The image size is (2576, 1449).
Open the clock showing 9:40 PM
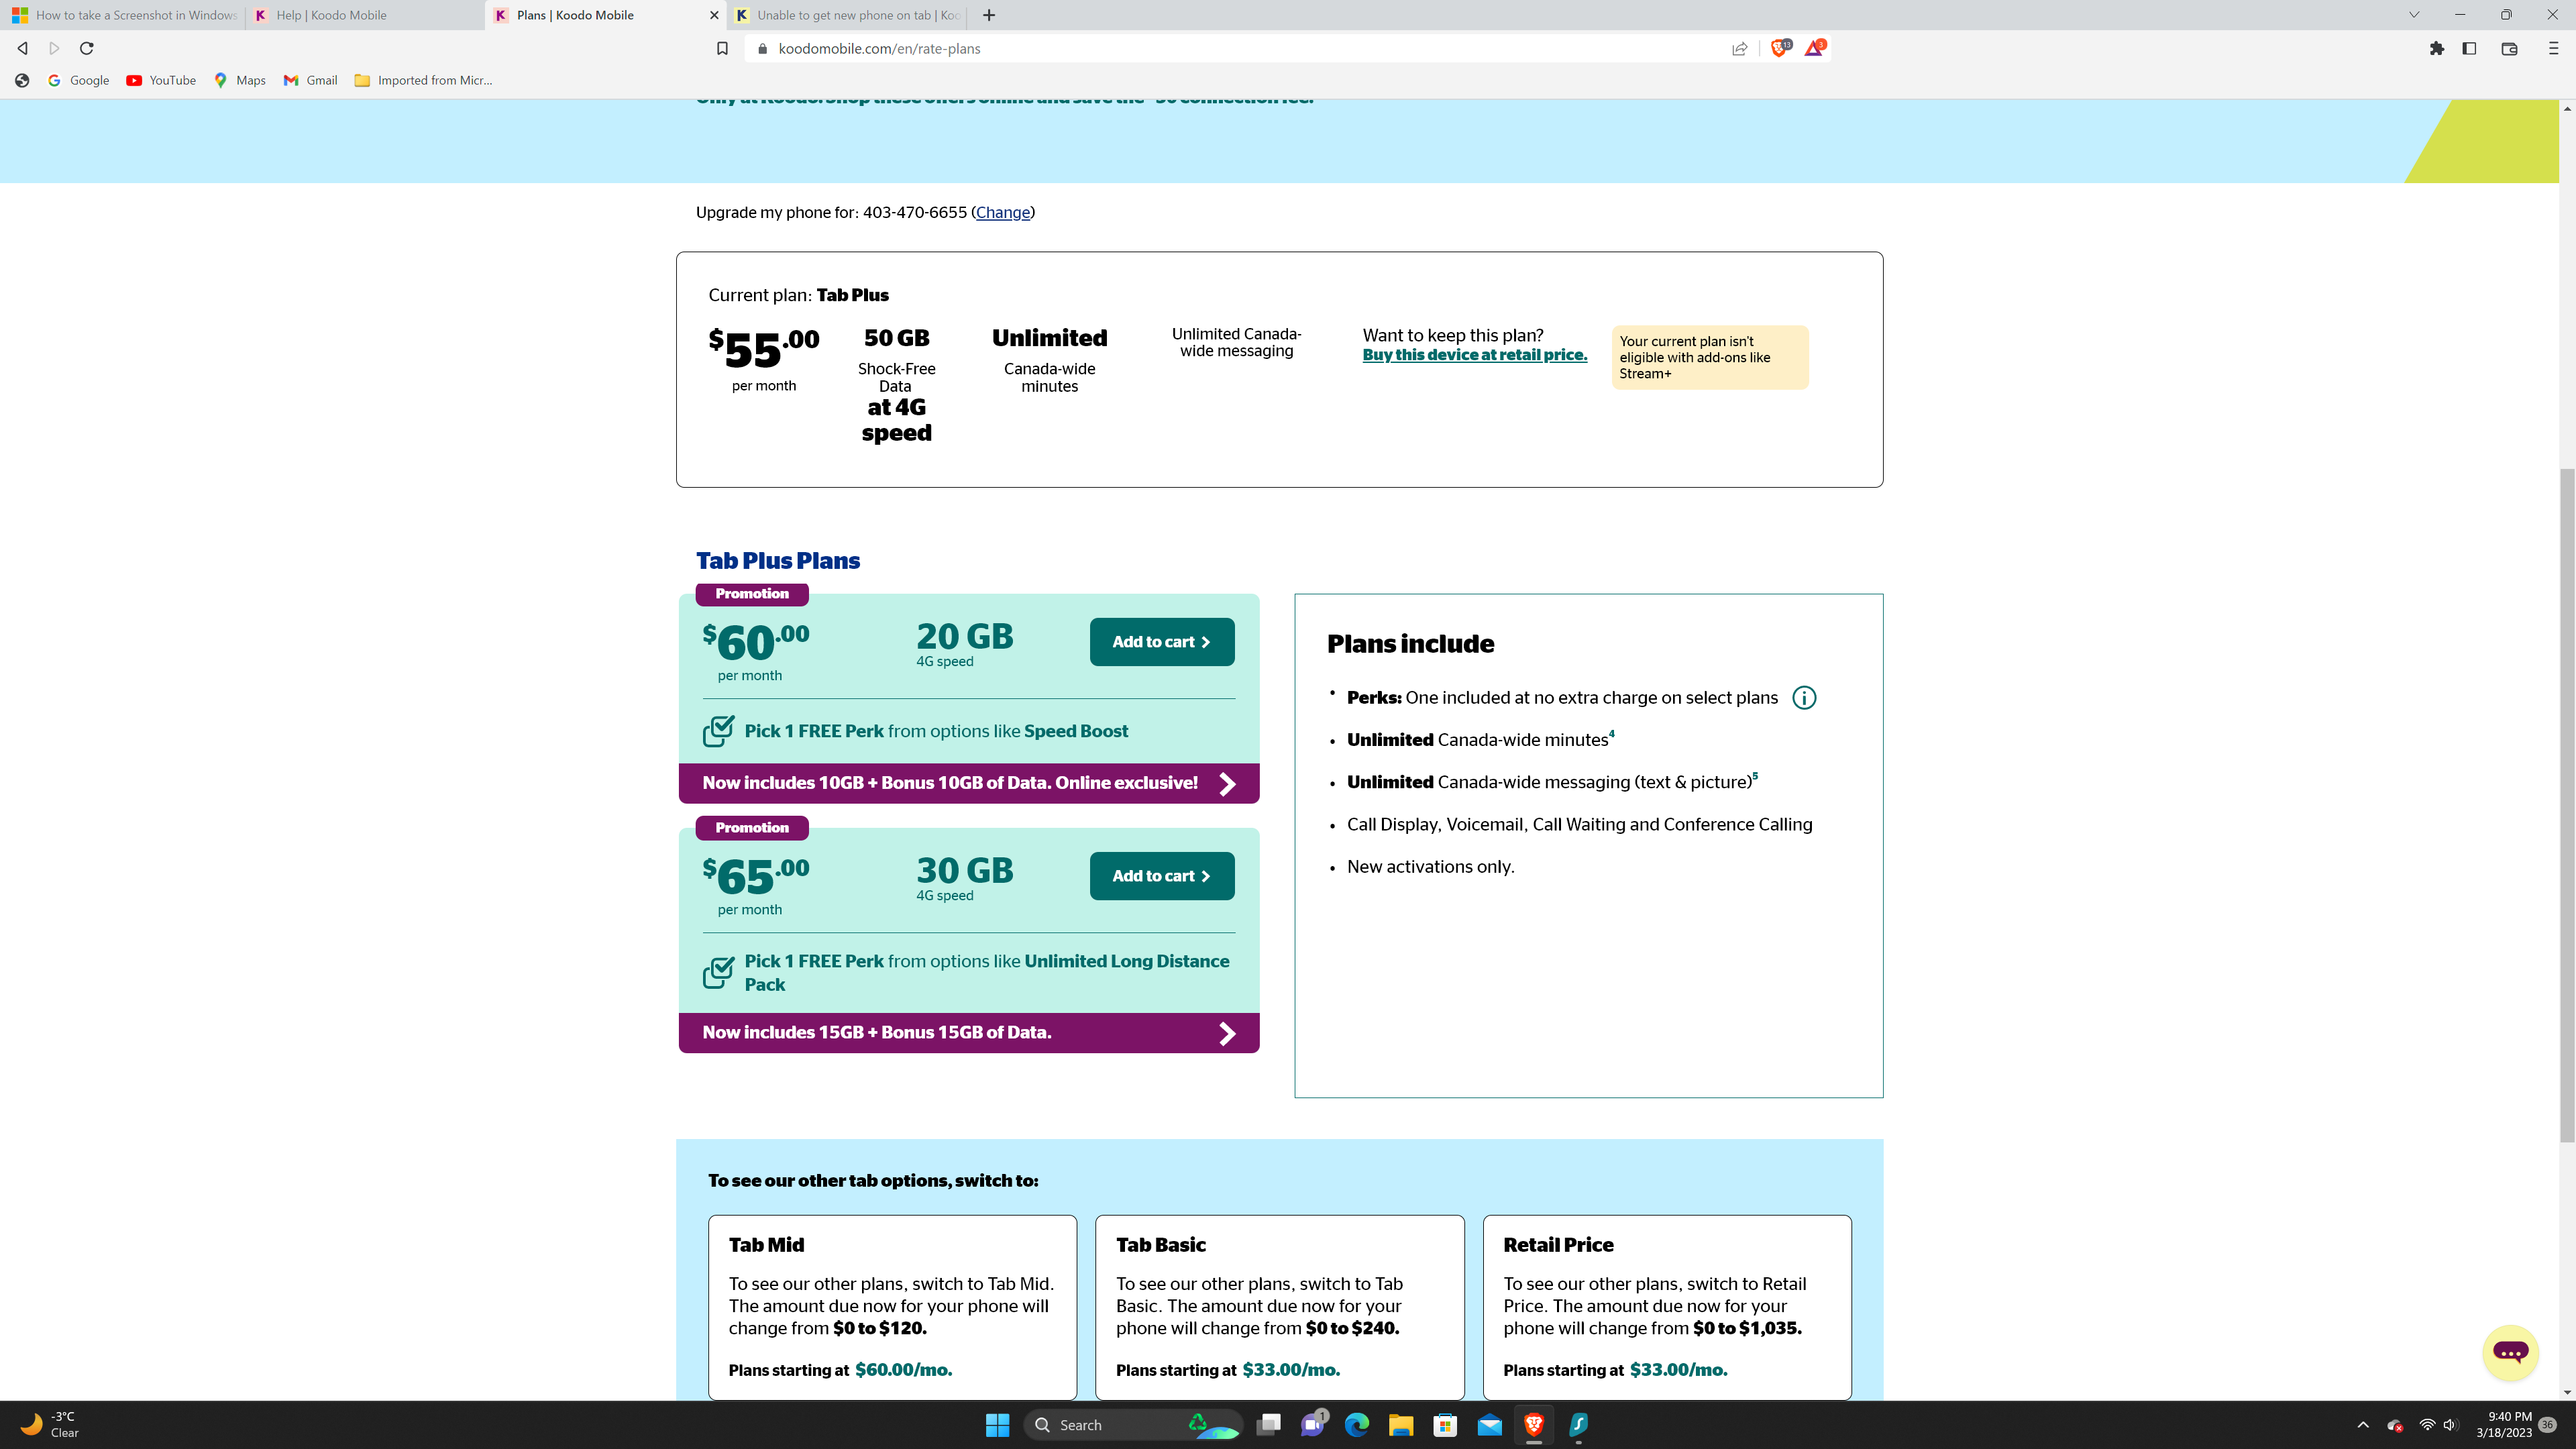tap(2503, 1425)
